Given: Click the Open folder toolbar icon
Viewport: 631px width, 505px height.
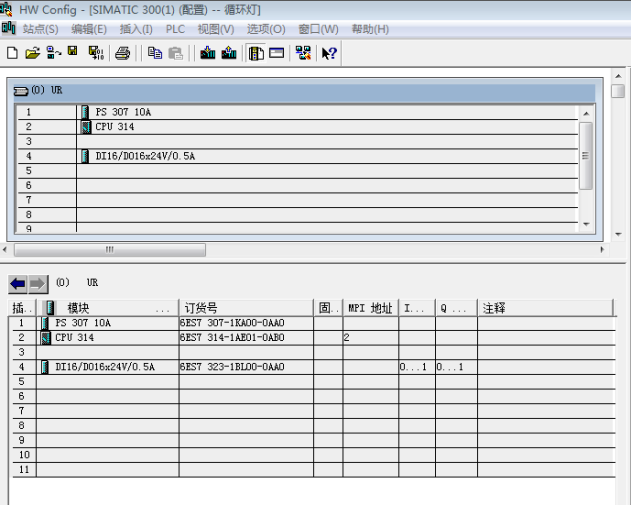Looking at the screenshot, I should click(32, 52).
